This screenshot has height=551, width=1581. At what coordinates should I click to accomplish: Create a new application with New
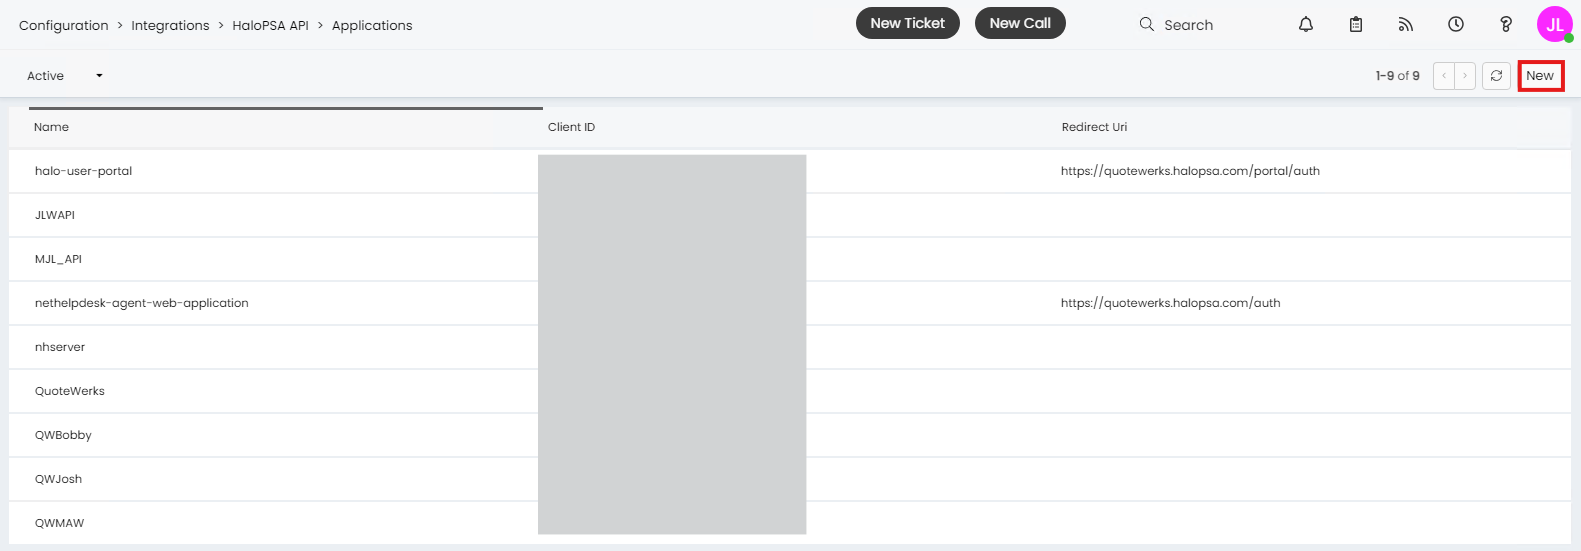click(x=1540, y=76)
